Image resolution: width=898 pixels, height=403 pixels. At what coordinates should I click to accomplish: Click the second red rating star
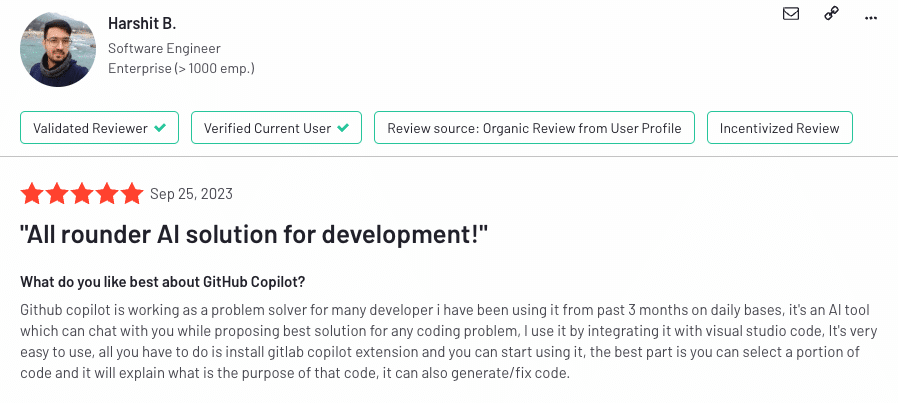coord(57,193)
